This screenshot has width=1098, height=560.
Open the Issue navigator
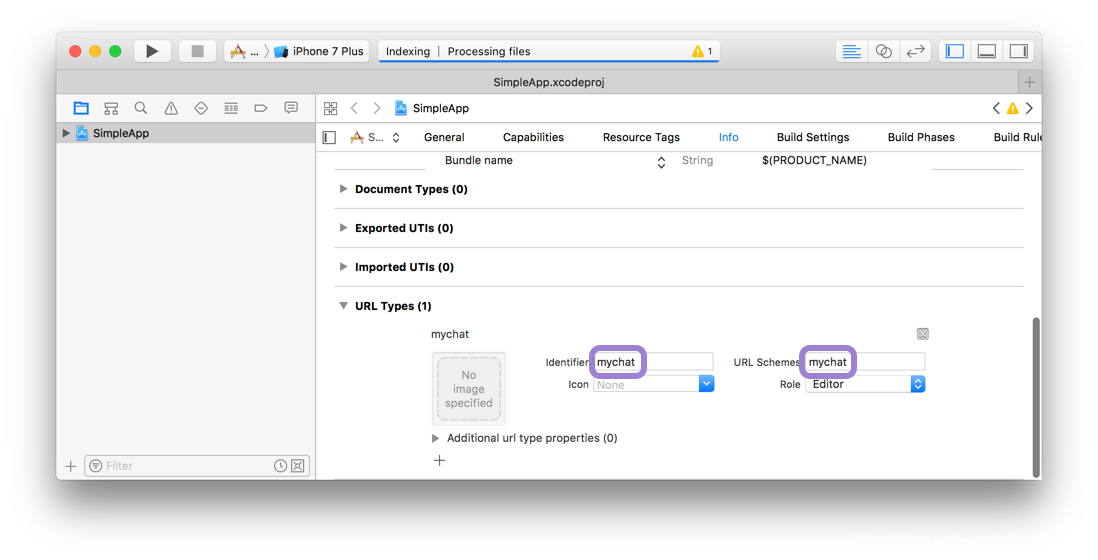pyautogui.click(x=171, y=108)
